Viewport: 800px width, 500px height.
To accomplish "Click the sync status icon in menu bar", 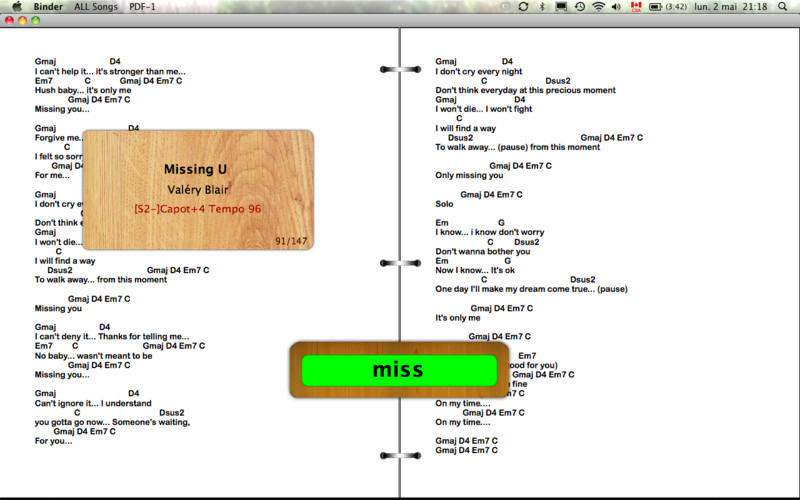I will (523, 7).
